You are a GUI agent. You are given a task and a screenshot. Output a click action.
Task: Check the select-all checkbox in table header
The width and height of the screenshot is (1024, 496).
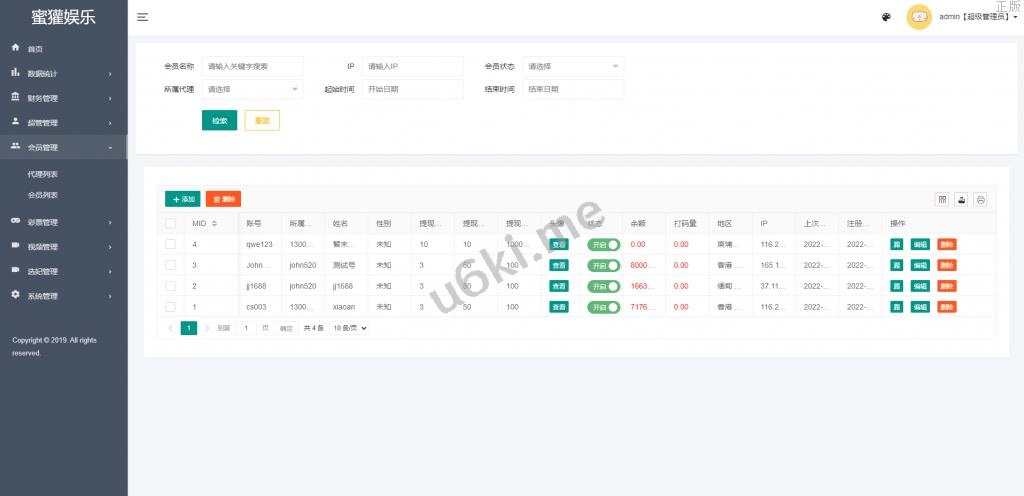[170, 223]
